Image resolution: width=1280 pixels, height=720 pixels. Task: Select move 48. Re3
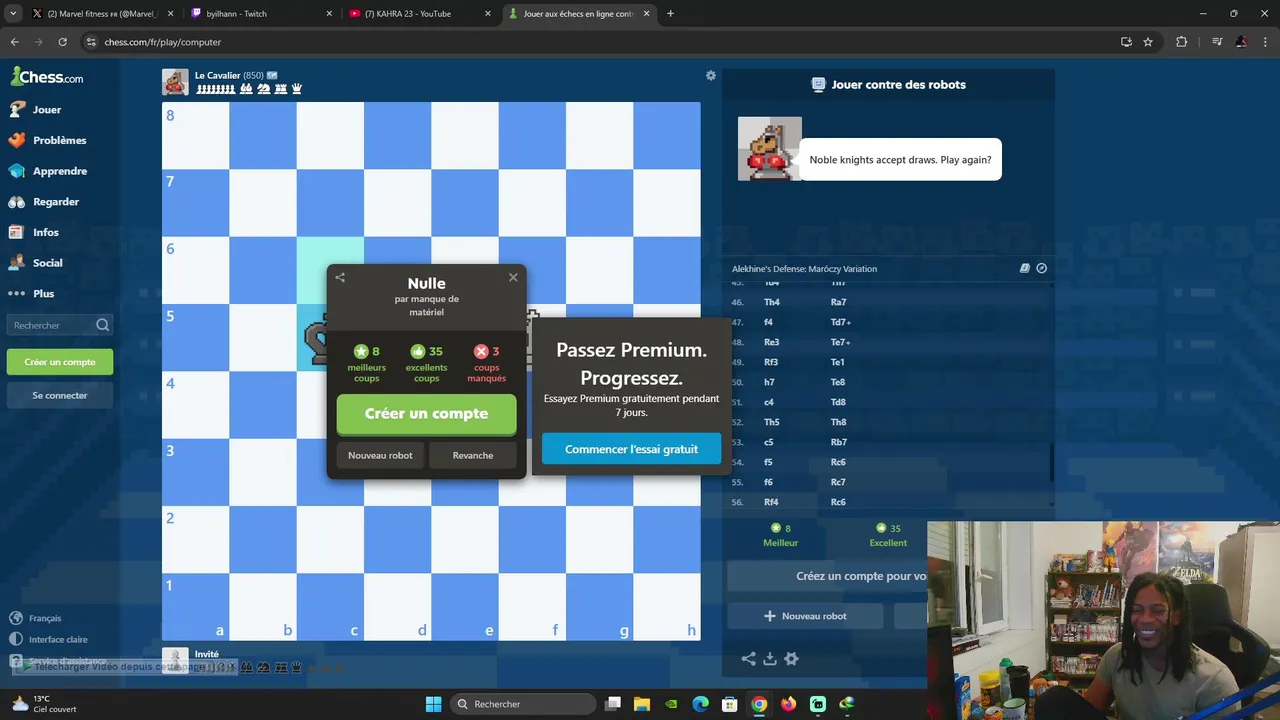[x=772, y=342]
